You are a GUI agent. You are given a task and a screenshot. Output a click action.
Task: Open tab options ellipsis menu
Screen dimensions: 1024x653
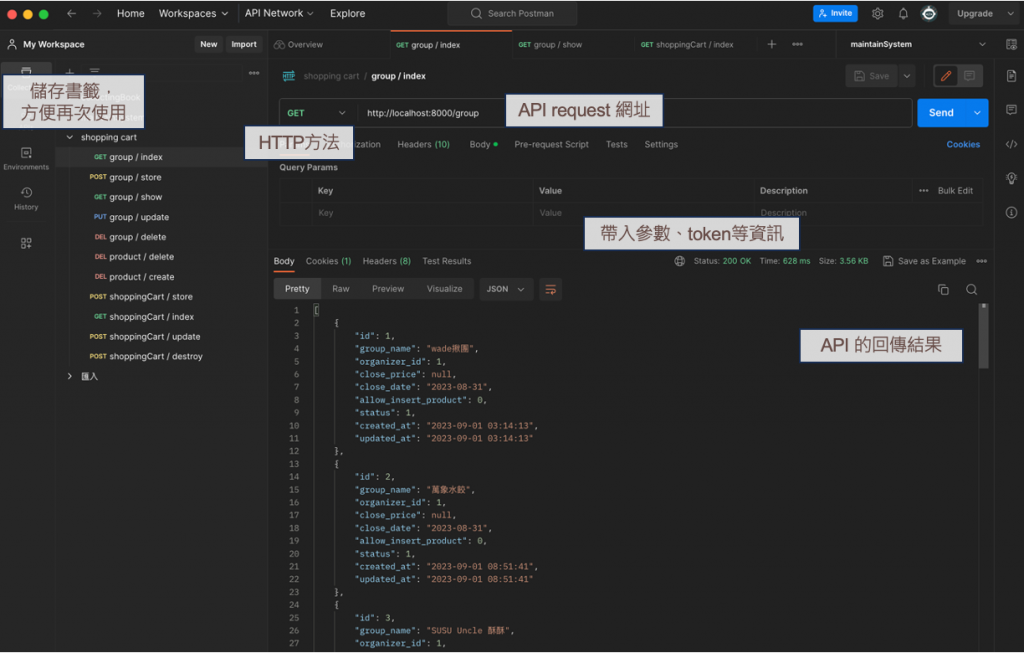pyautogui.click(x=797, y=44)
